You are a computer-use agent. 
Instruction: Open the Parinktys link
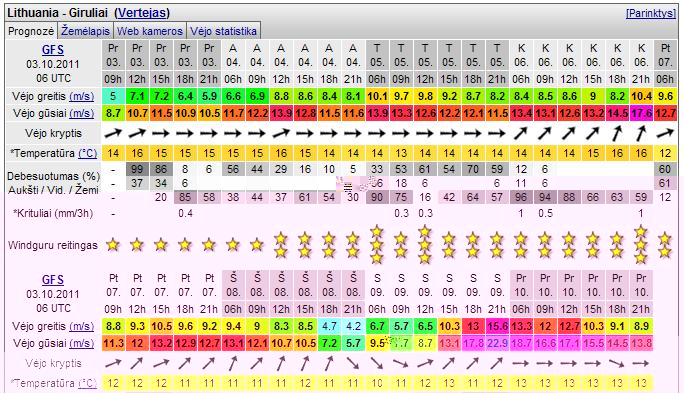[650, 13]
